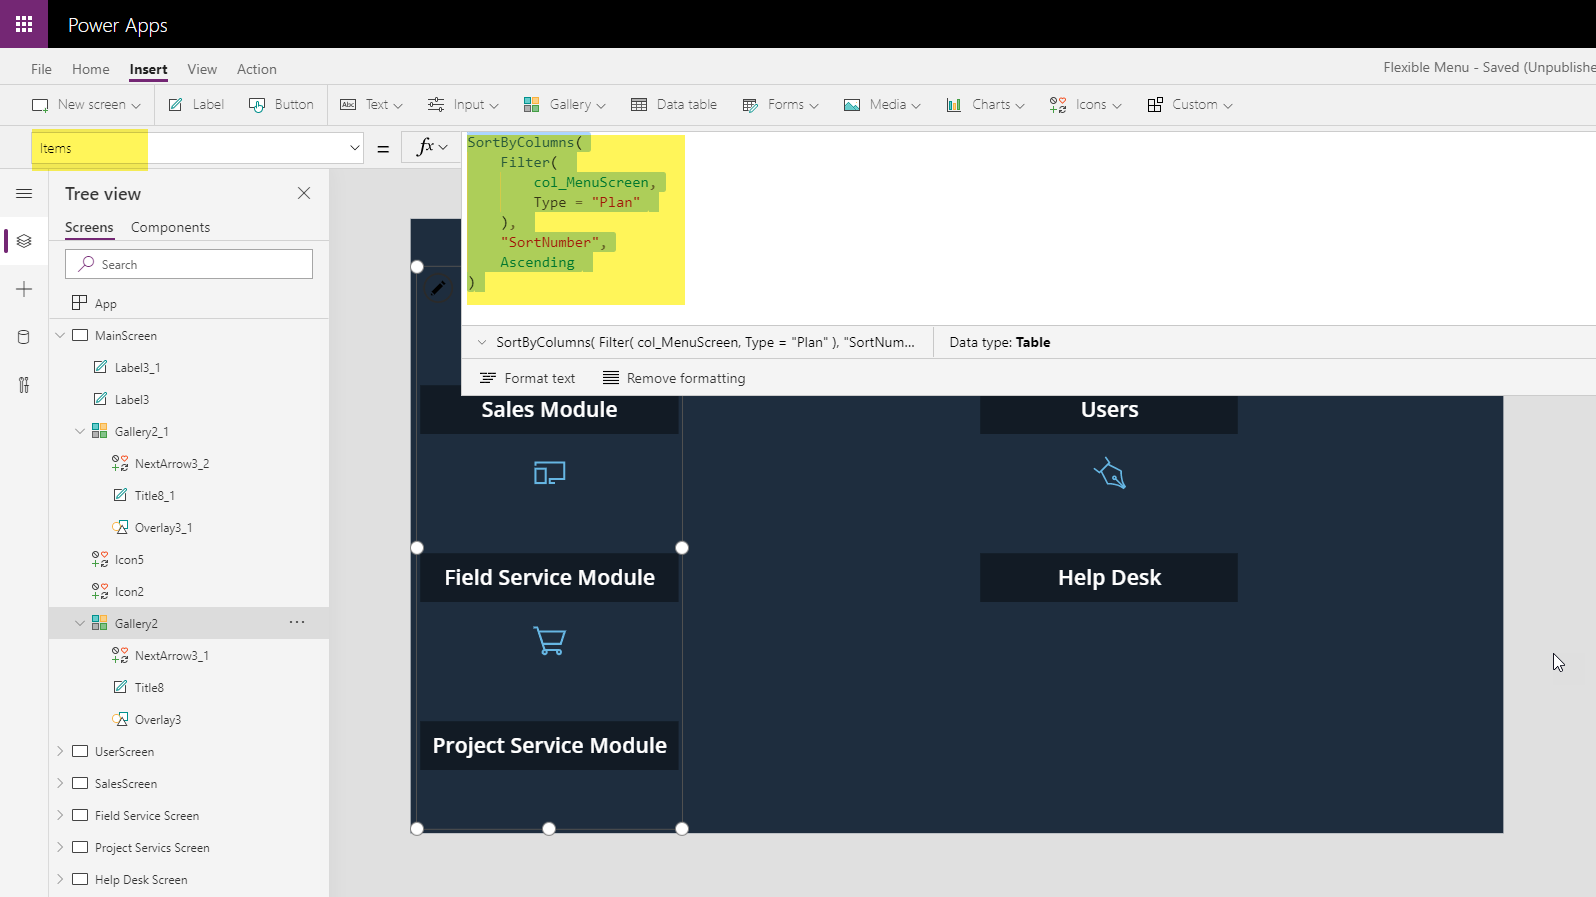This screenshot has height=897, width=1596.
Task: Click Remove formatting button
Action: tap(674, 378)
